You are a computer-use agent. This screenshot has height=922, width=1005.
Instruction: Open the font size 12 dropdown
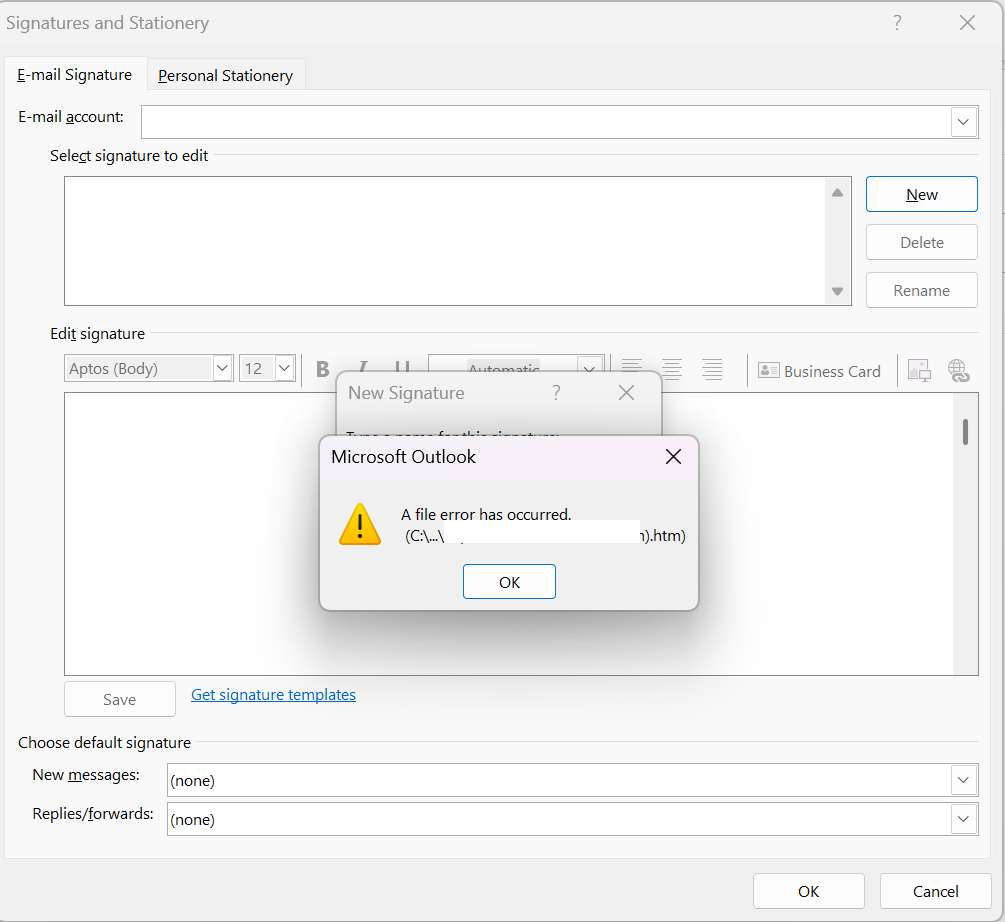pyautogui.click(x=285, y=368)
